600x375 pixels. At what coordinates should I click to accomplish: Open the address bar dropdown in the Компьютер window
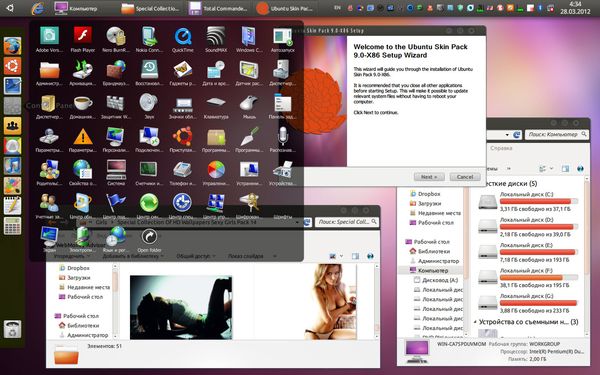point(507,135)
